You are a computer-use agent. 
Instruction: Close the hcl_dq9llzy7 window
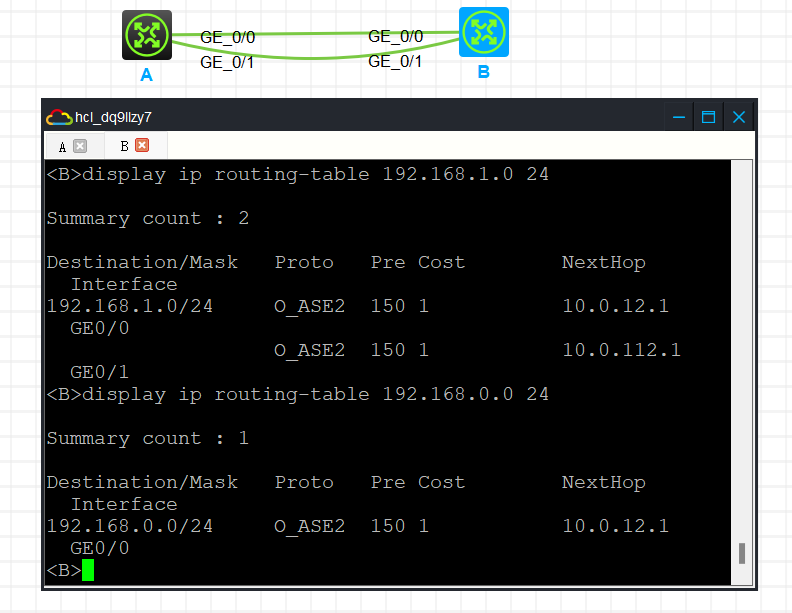click(x=738, y=117)
